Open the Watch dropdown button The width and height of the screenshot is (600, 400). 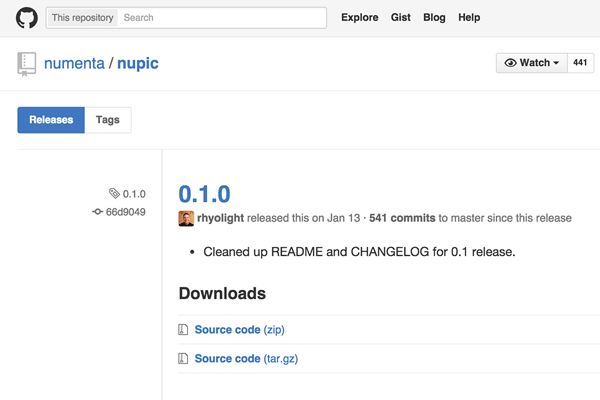click(532, 63)
